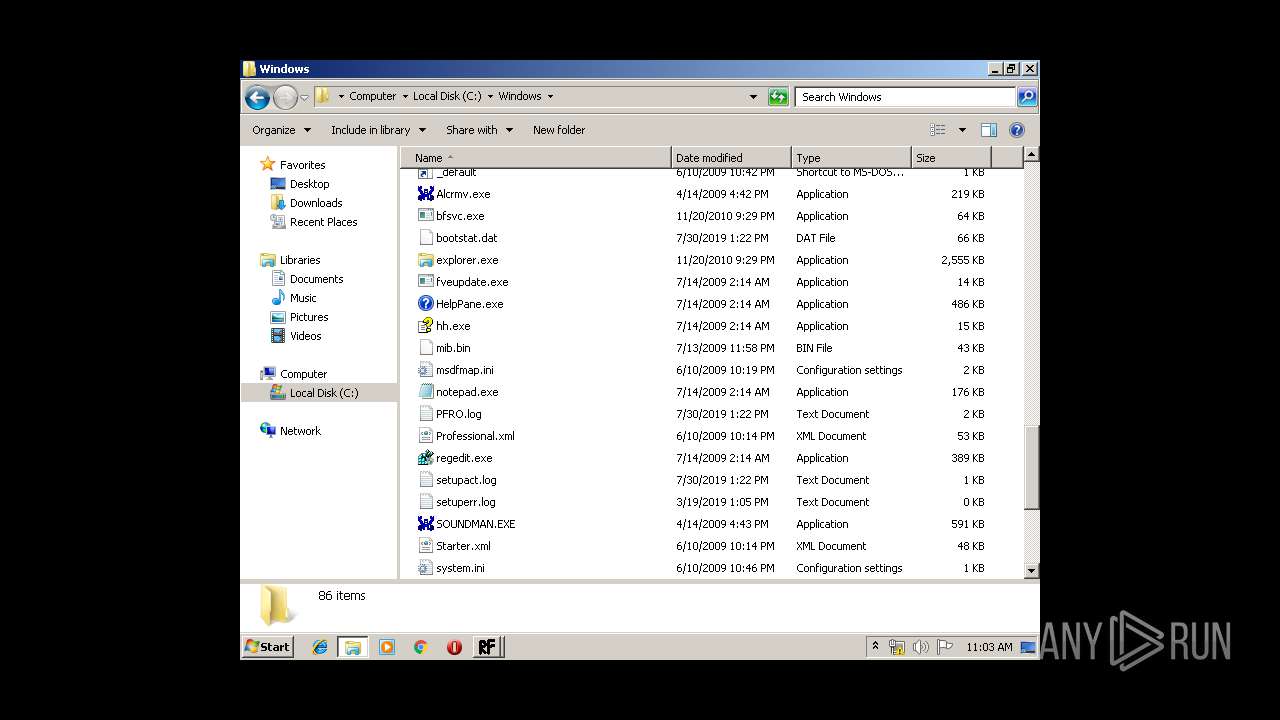The height and width of the screenshot is (720, 1280).
Task: Select the HelpPane.exe file icon
Action: [x=426, y=304]
